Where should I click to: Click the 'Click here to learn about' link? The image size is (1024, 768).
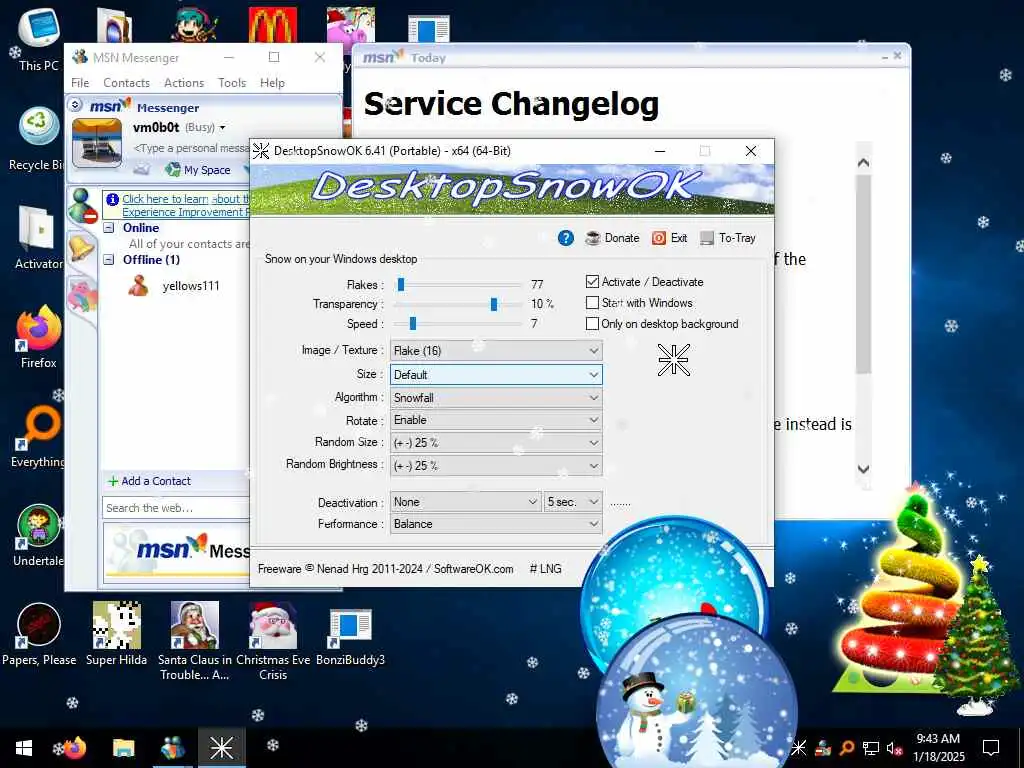point(186,199)
